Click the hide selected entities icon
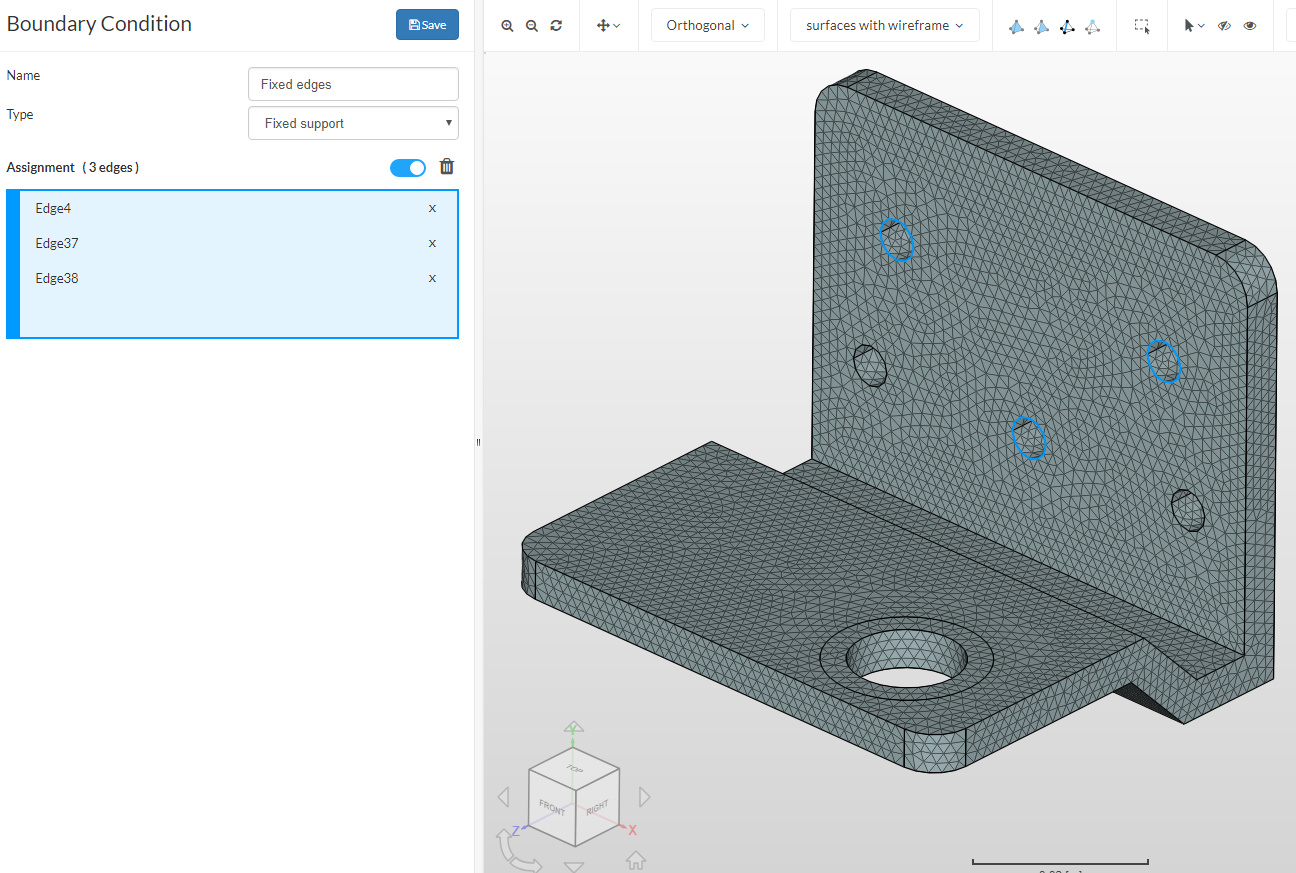This screenshot has width=1296, height=873. (x=1224, y=25)
